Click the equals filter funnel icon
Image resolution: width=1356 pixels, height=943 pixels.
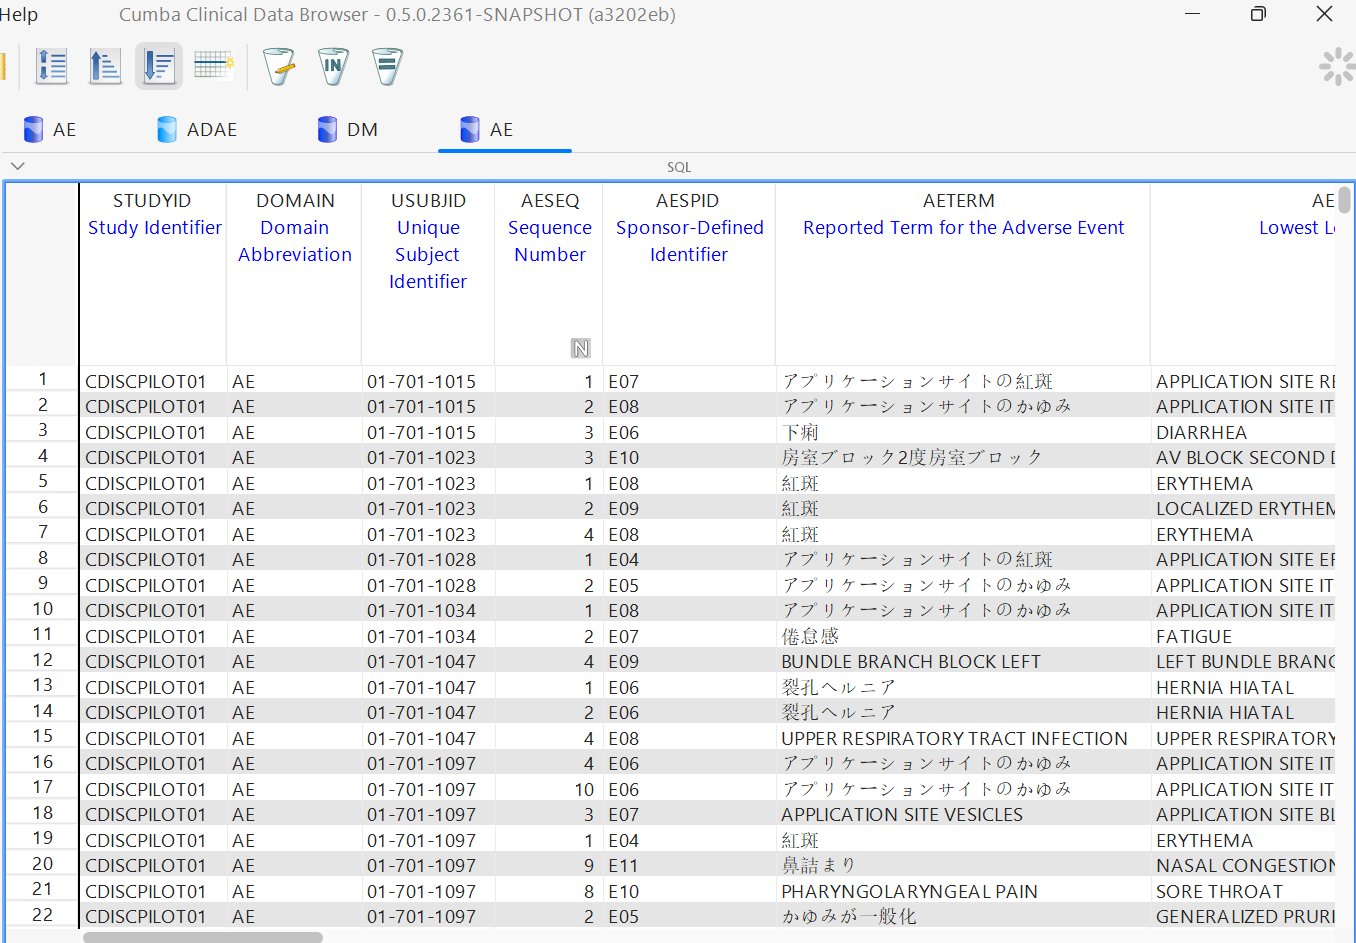[x=387, y=66]
